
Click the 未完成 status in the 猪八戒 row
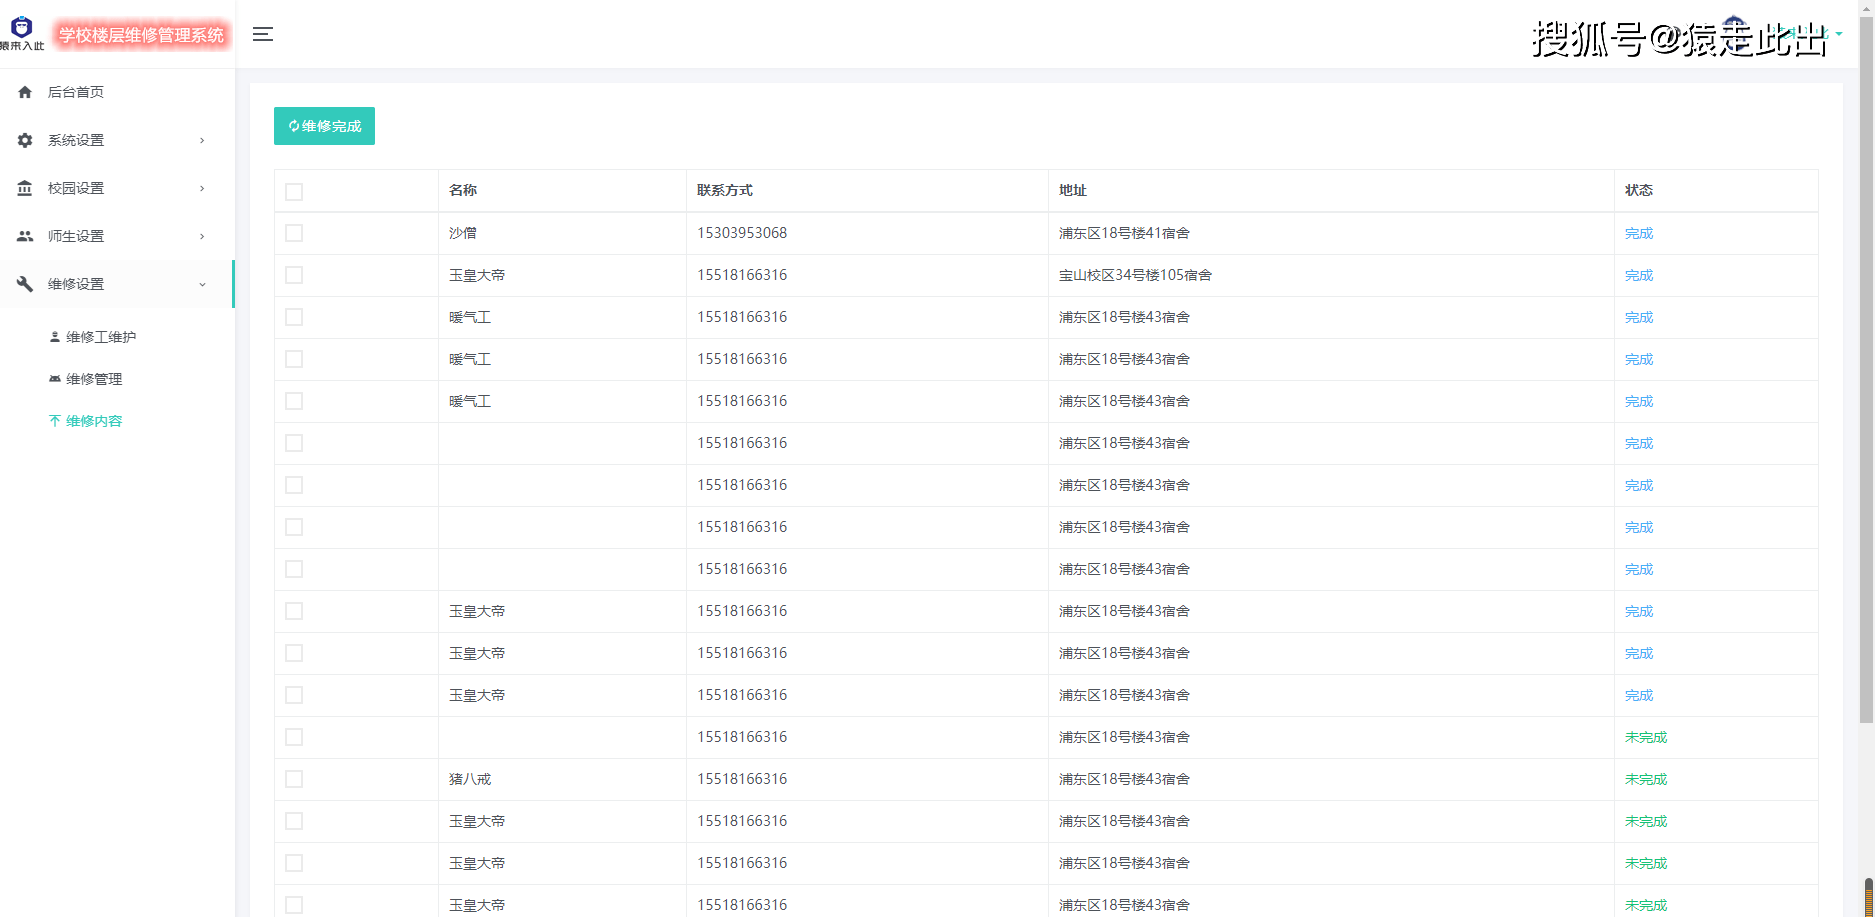point(1646,779)
